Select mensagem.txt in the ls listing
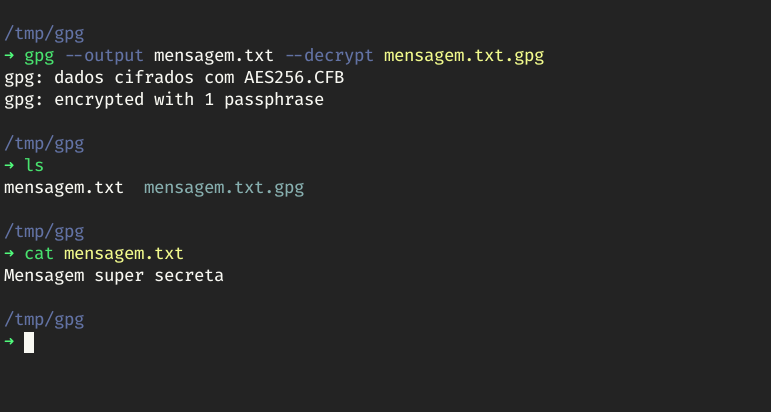 (x=63, y=187)
